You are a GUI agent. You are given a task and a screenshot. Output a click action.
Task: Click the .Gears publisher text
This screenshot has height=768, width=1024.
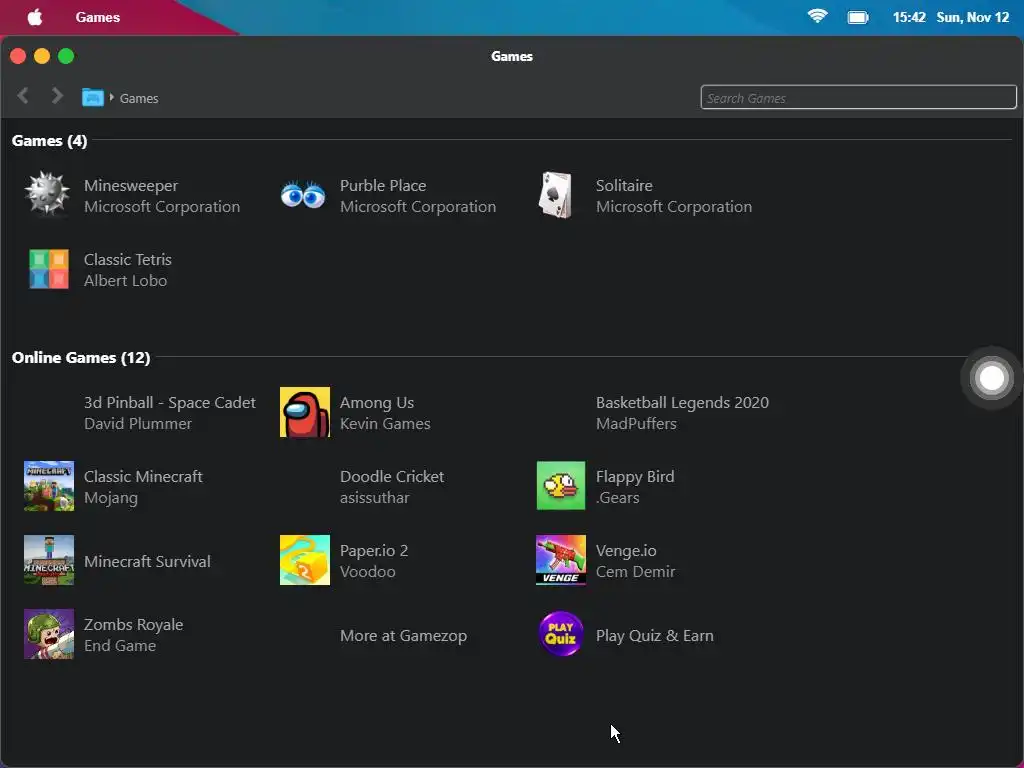coord(617,498)
